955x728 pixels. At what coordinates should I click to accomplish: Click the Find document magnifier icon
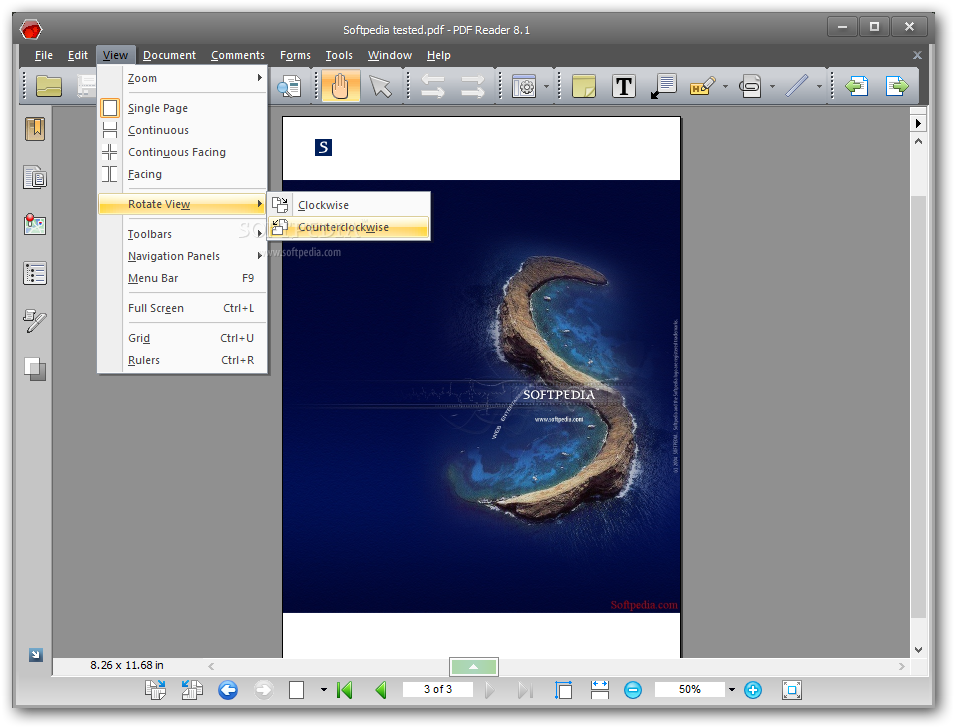[289, 86]
